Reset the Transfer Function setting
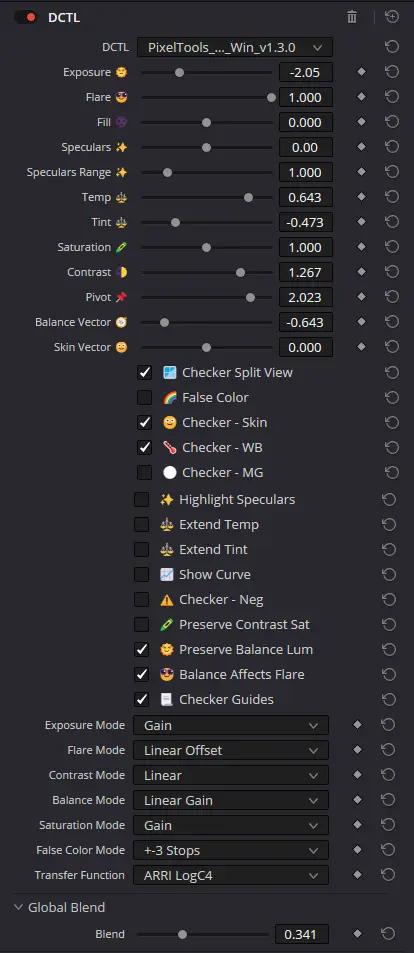The width and height of the screenshot is (414, 953). pos(388,875)
